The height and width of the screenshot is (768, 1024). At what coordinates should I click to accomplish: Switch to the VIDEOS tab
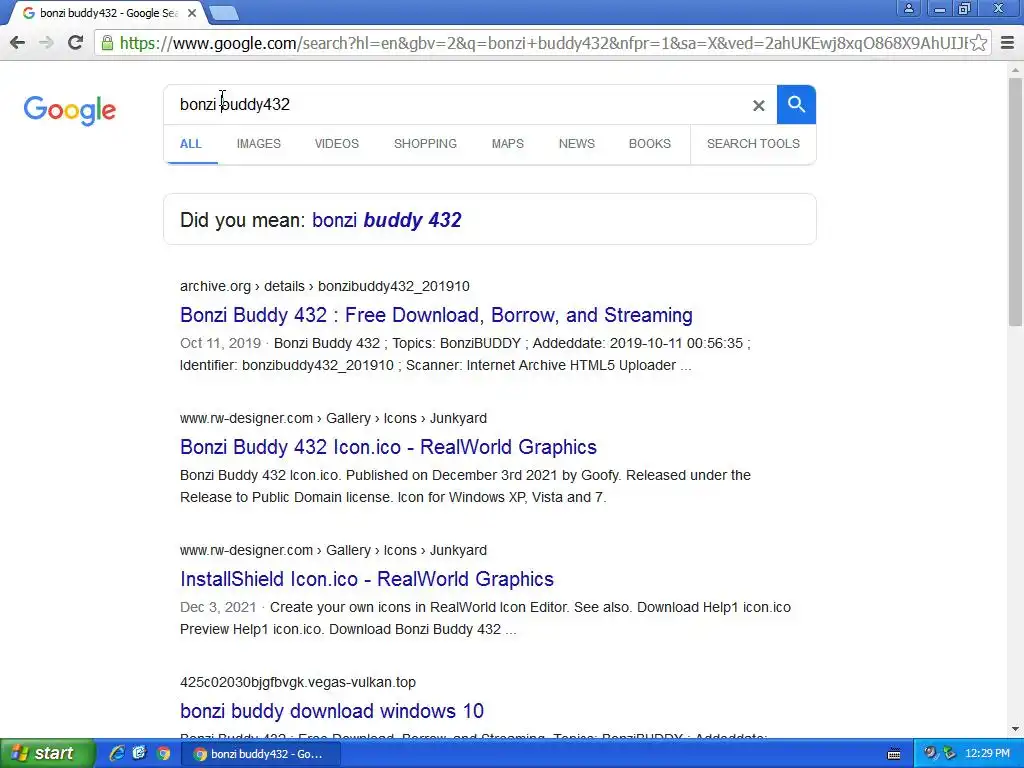coord(337,144)
